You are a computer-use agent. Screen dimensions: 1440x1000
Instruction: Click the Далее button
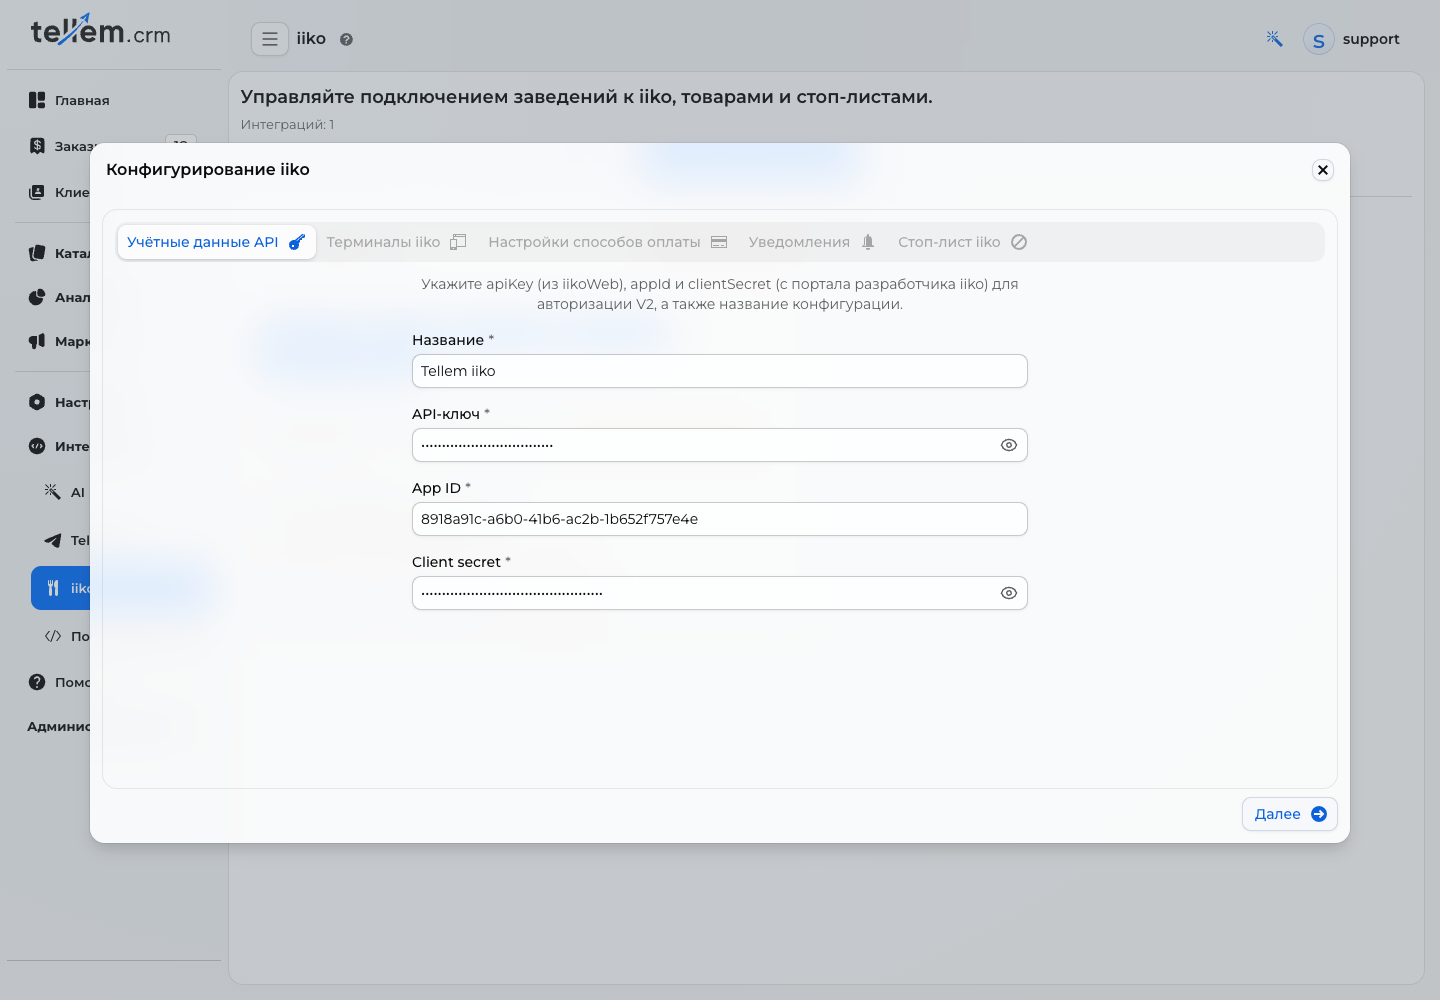click(x=1290, y=814)
